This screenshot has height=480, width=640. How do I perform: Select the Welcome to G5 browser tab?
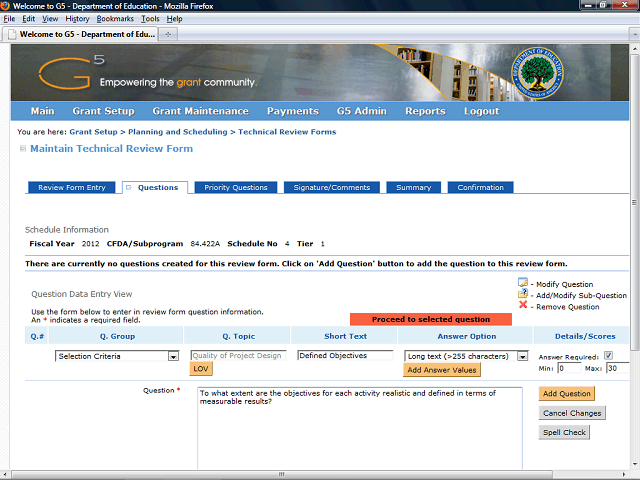(x=80, y=34)
